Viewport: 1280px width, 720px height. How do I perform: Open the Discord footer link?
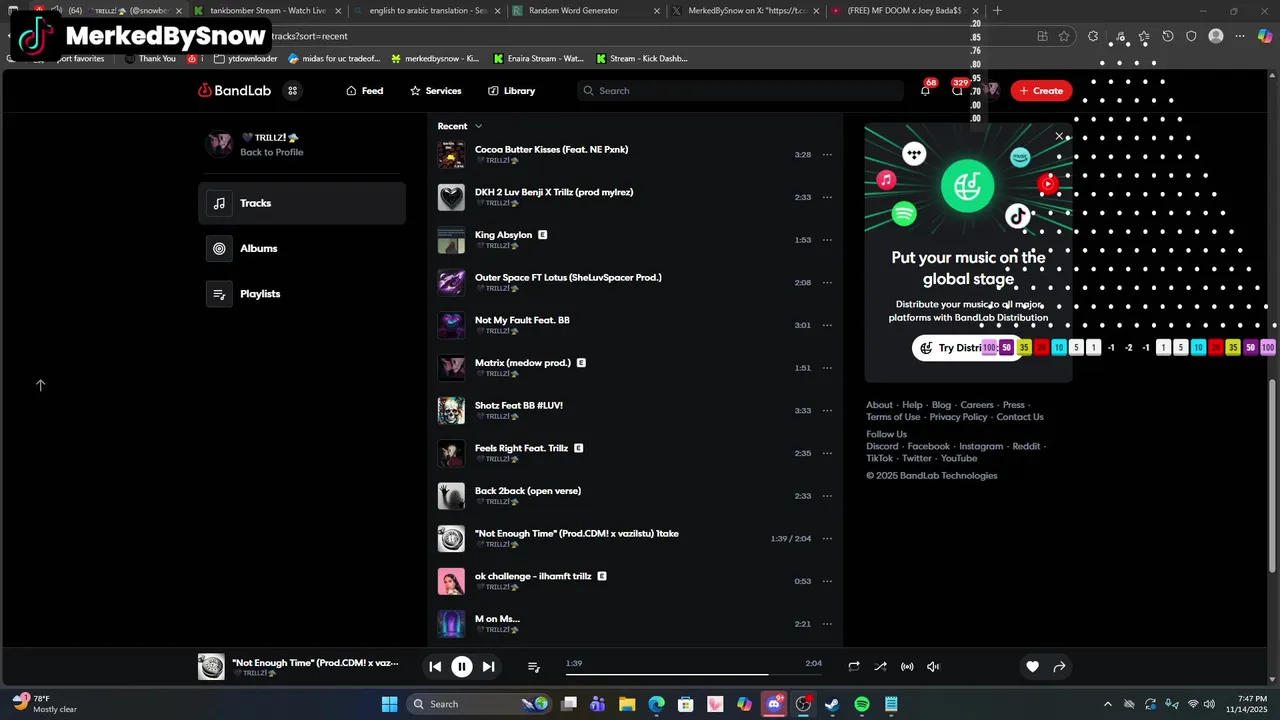tap(882, 446)
